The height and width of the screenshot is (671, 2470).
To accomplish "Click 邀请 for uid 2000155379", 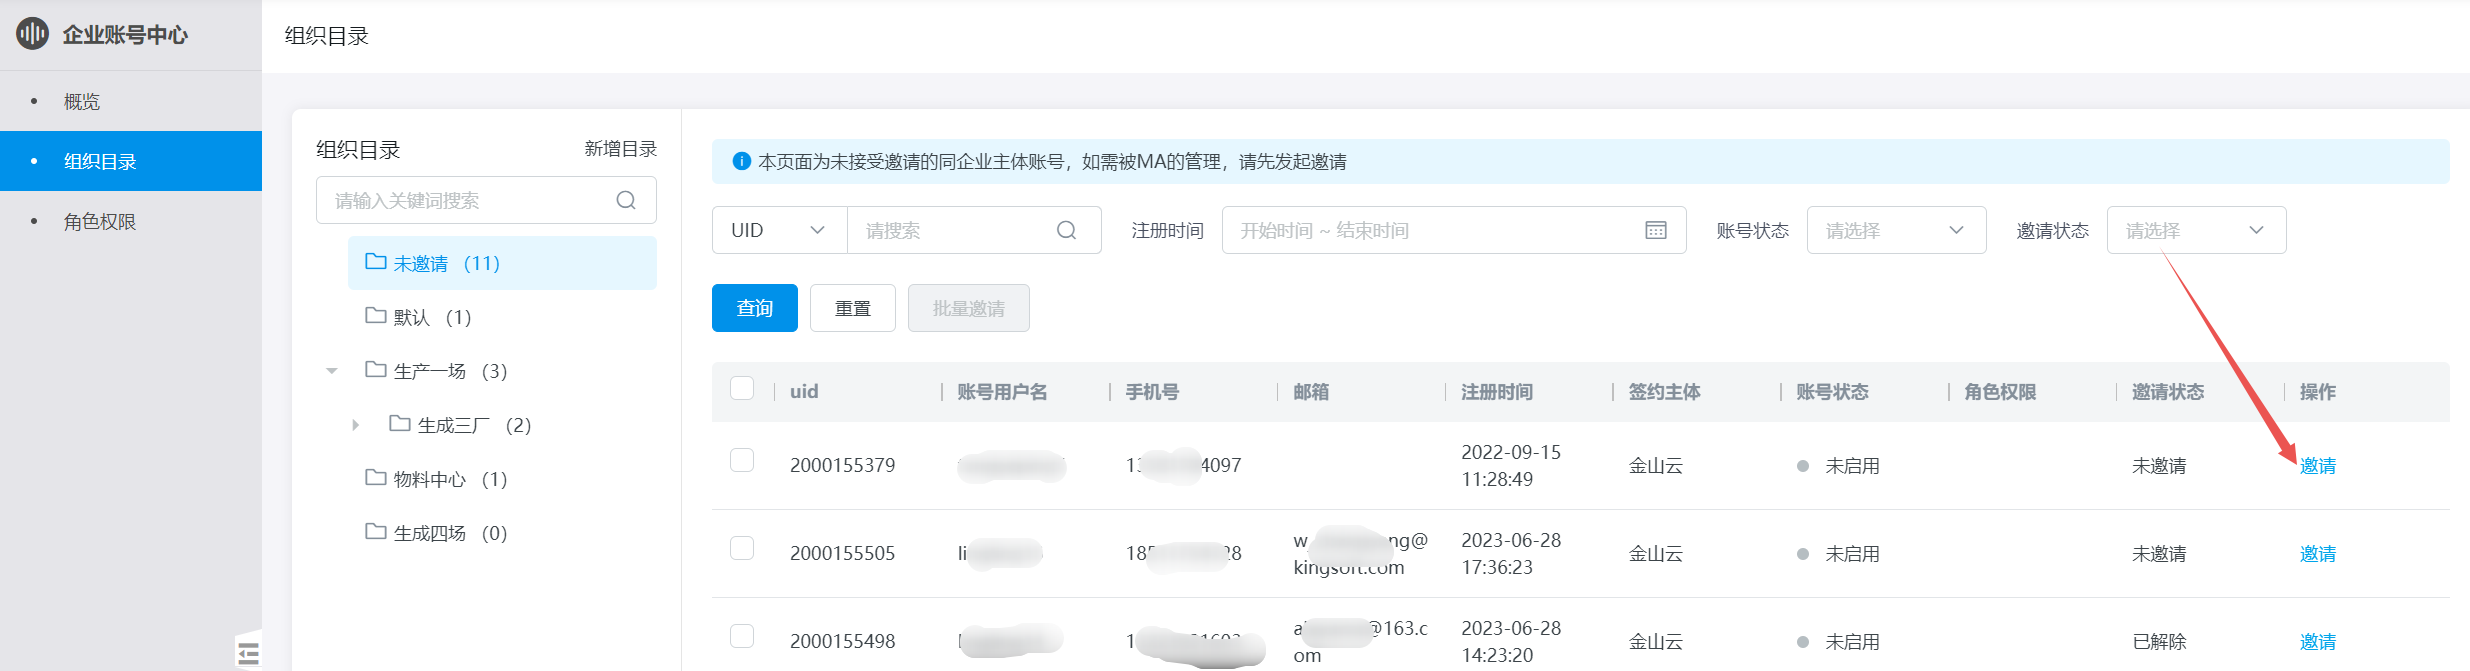I will (x=2318, y=465).
